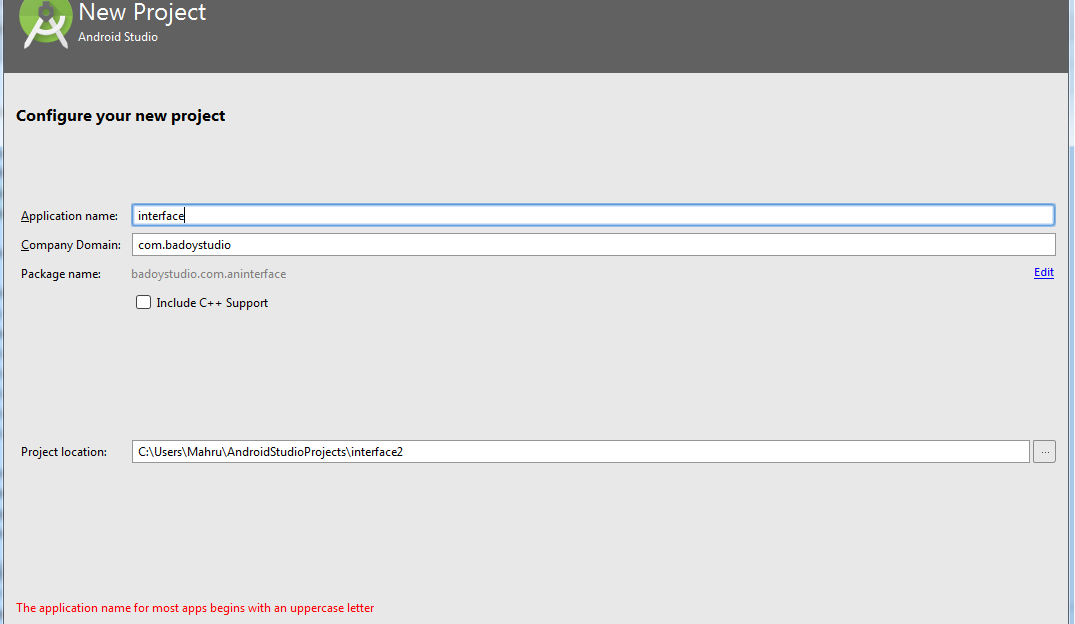1075x624 pixels.
Task: Open folder browser with the ellipsis button
Action: click(1044, 452)
